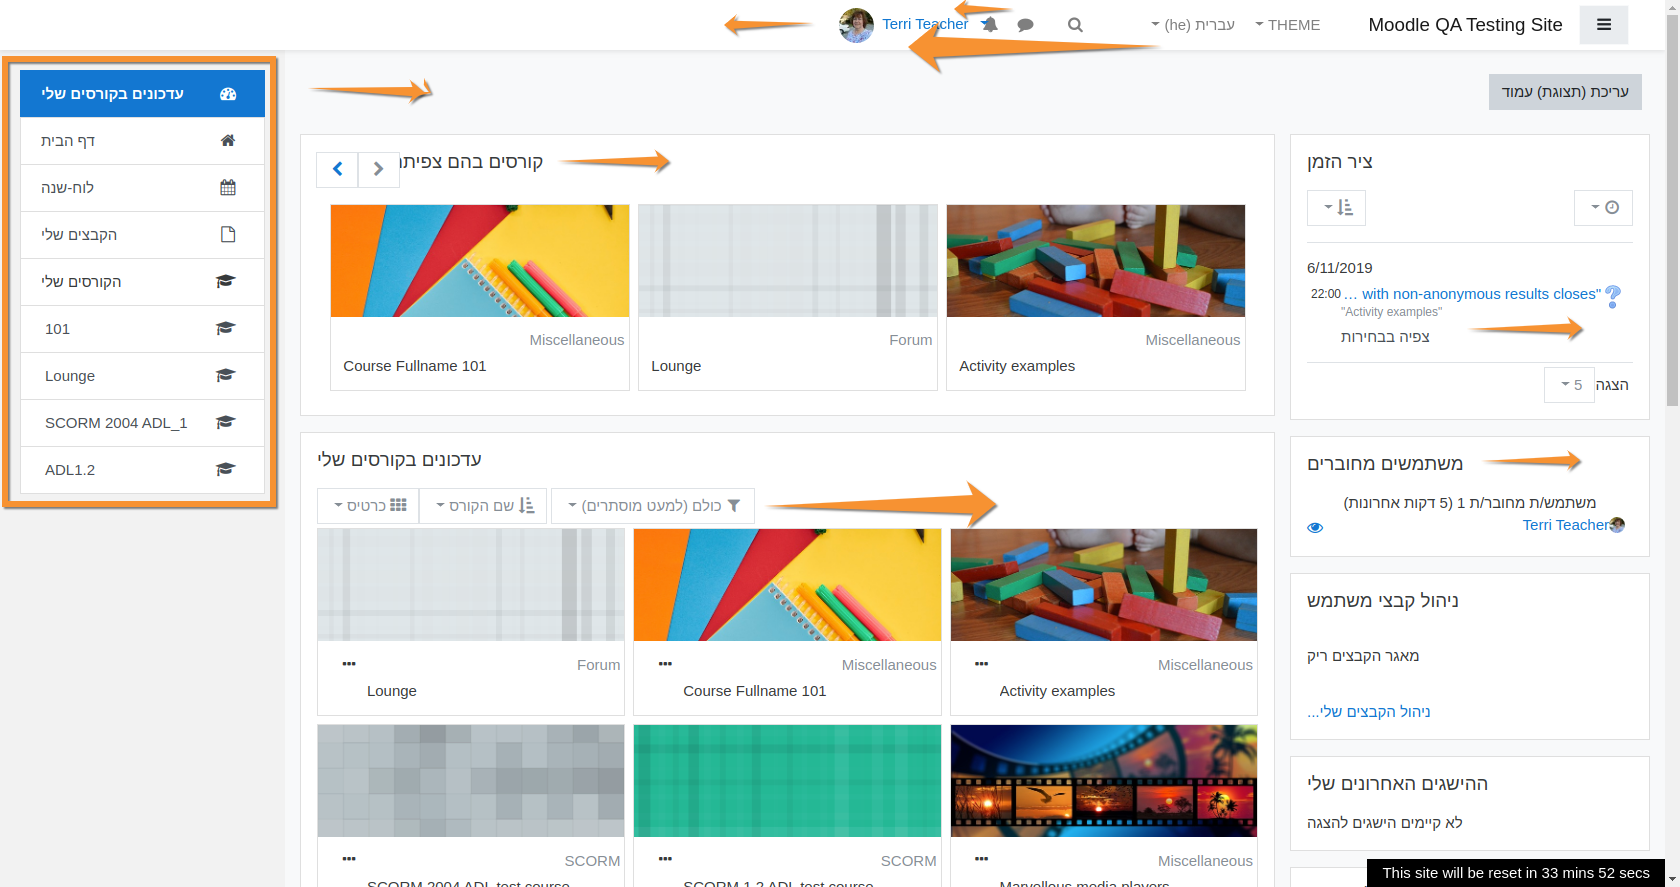This screenshot has height=887, width=1680.
Task: Click the view choices link under the Activity examples event
Action: pyautogui.click(x=1385, y=337)
